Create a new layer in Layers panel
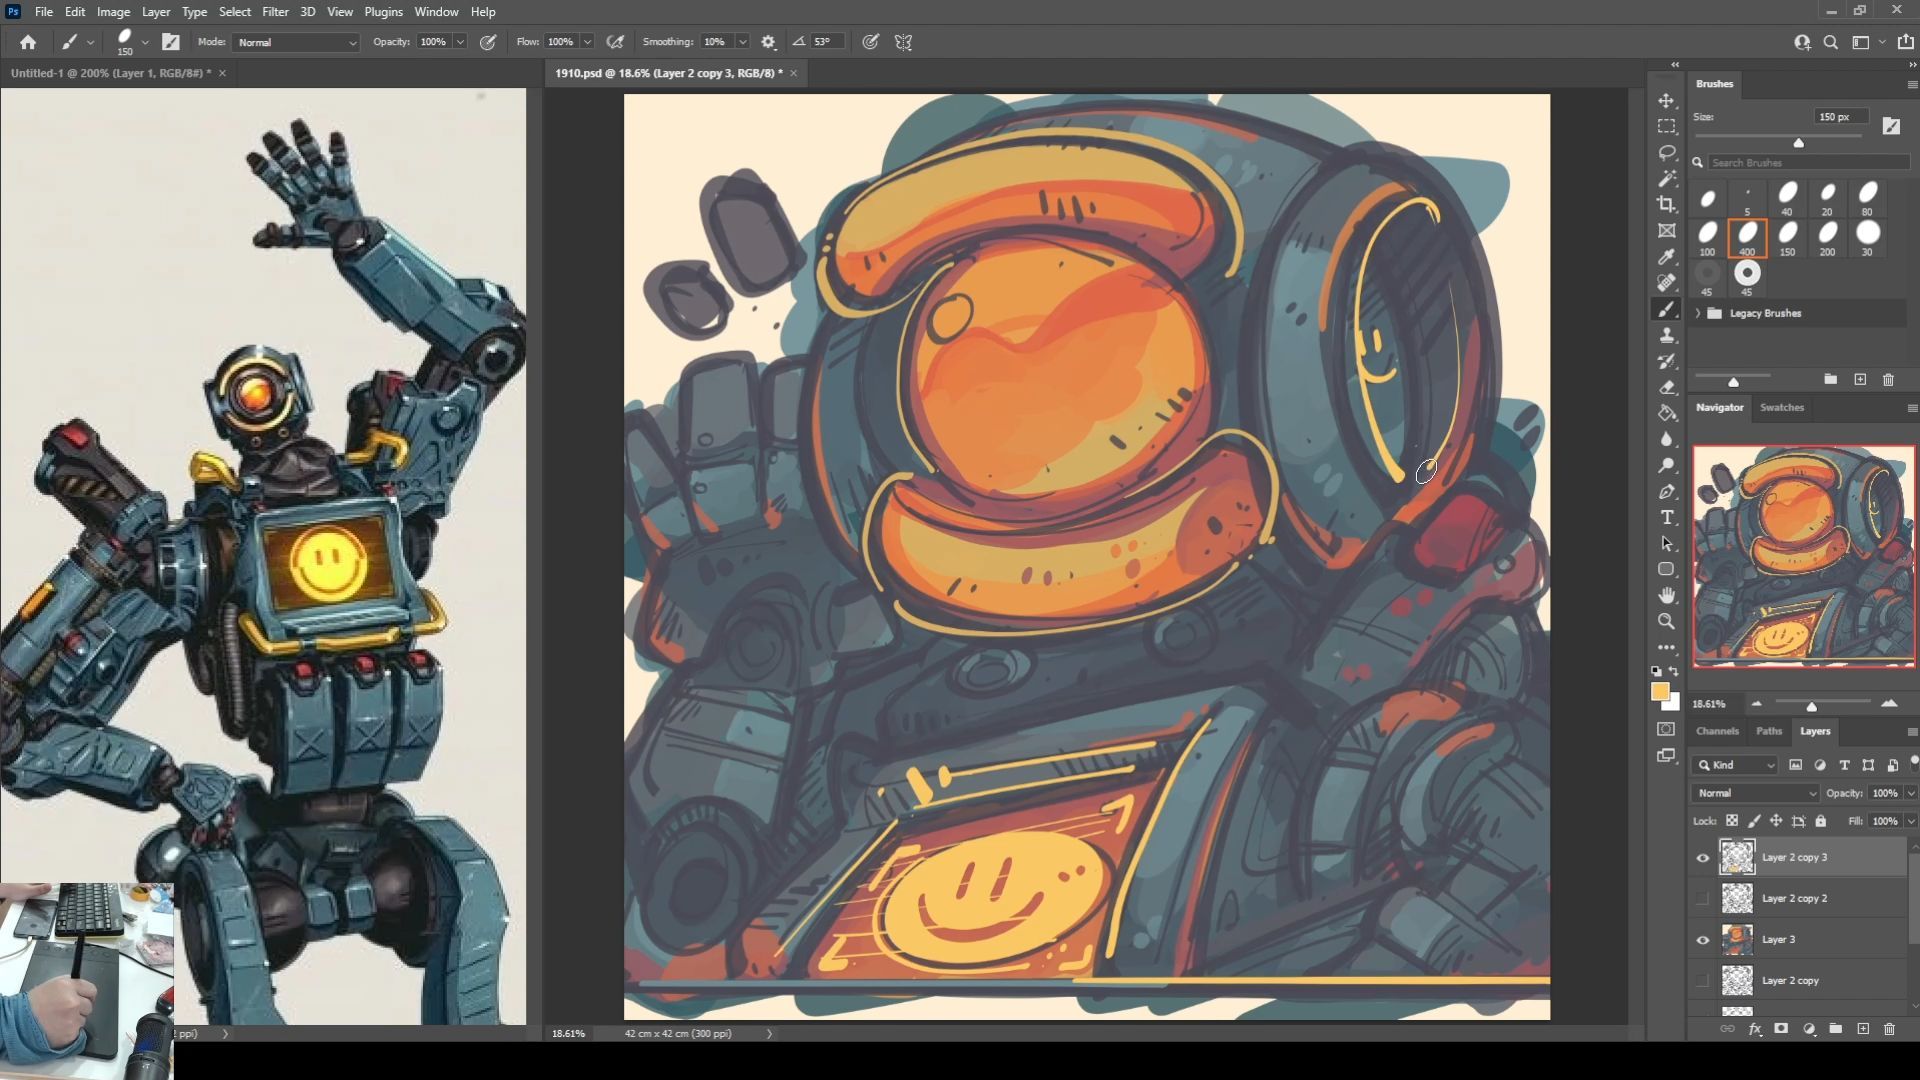The image size is (1920, 1080). tap(1863, 1029)
